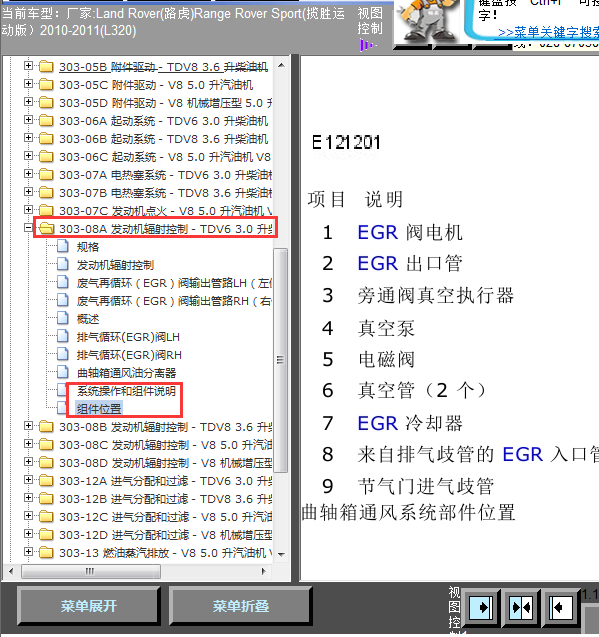Click the 303-12C 进气分配和过滤 folder icon
599x637 pixels.
click(x=46, y=516)
